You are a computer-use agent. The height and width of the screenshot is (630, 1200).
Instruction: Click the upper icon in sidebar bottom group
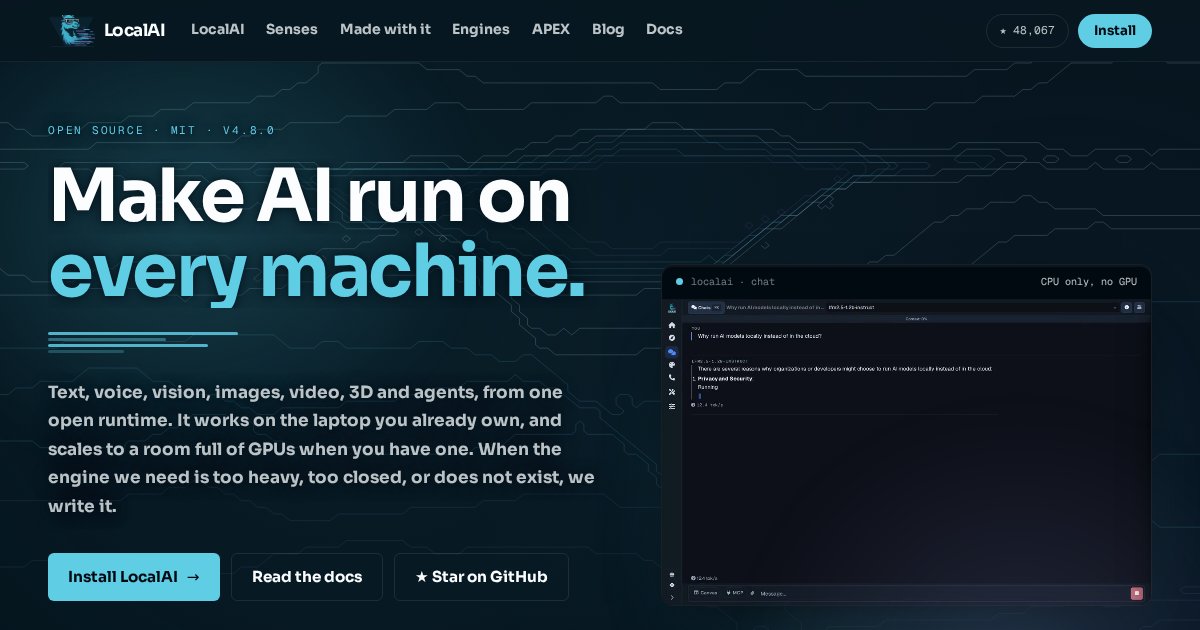(x=672, y=574)
